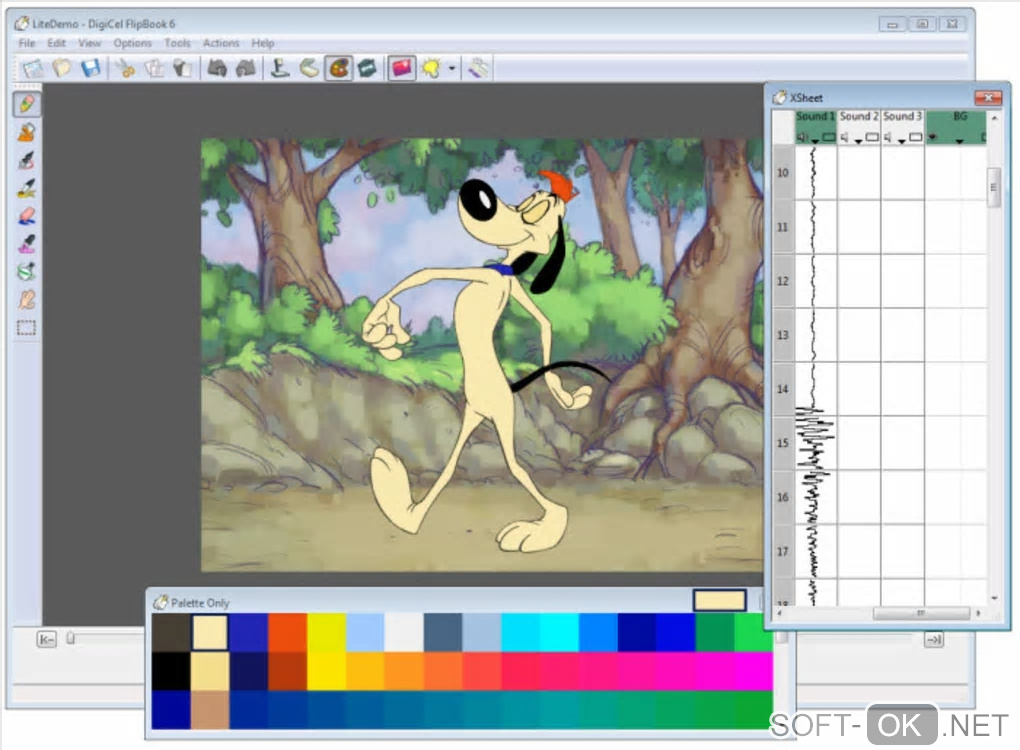Pick the black swatch in palette

pos(171,671)
